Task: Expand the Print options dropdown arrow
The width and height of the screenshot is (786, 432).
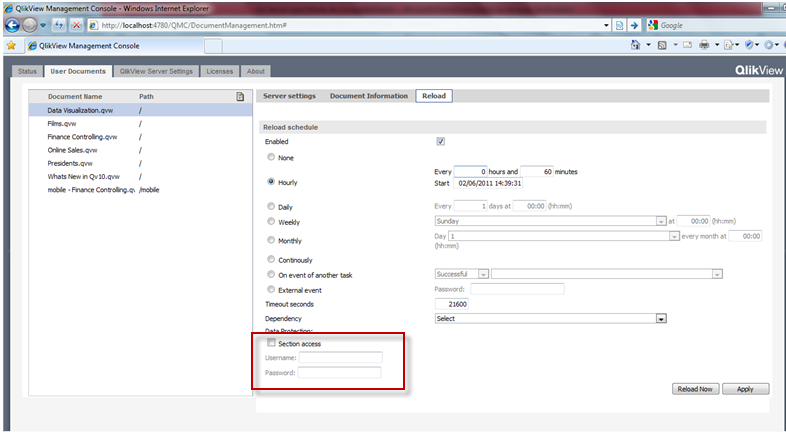Action: click(x=717, y=45)
